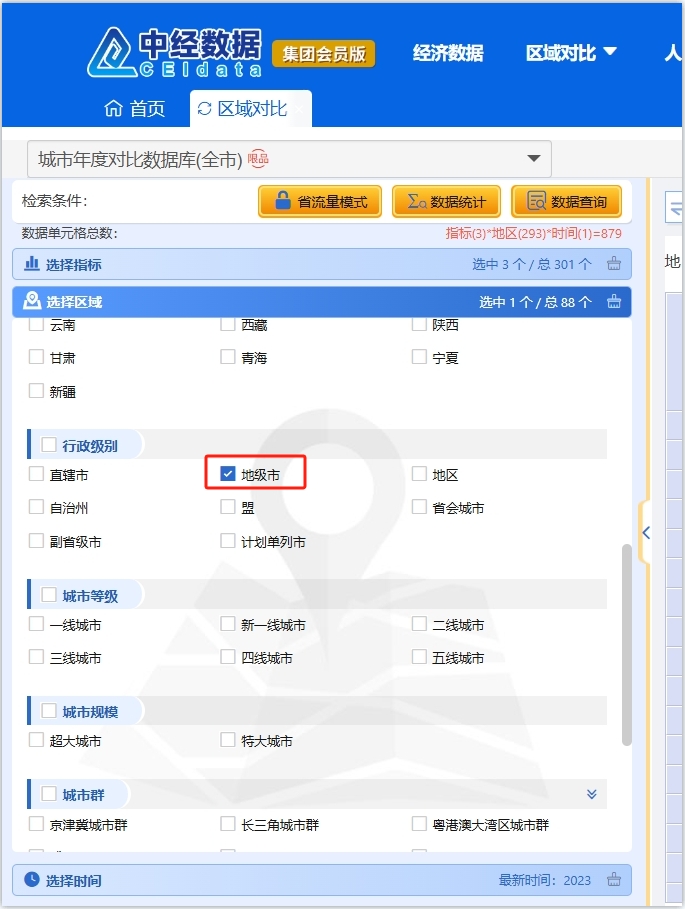
Task: Click the region list vertical scrollbar
Action: coord(626,645)
